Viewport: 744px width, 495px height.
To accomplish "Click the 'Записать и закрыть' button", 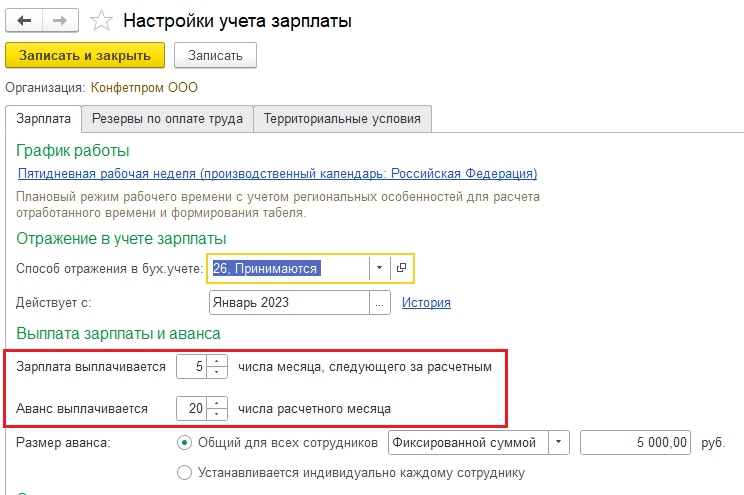I will pos(85,56).
